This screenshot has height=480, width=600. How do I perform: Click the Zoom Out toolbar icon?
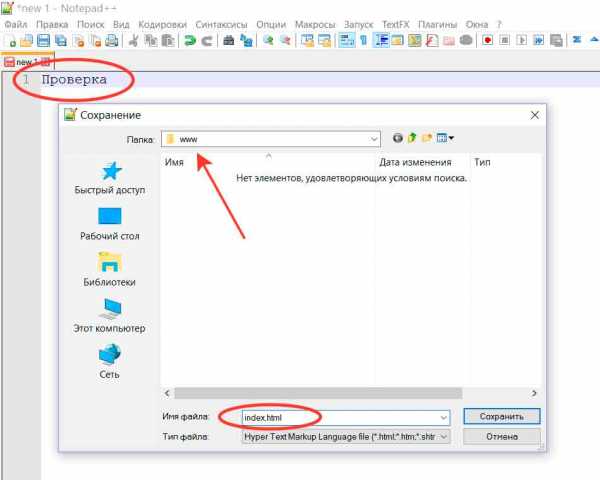[285, 41]
